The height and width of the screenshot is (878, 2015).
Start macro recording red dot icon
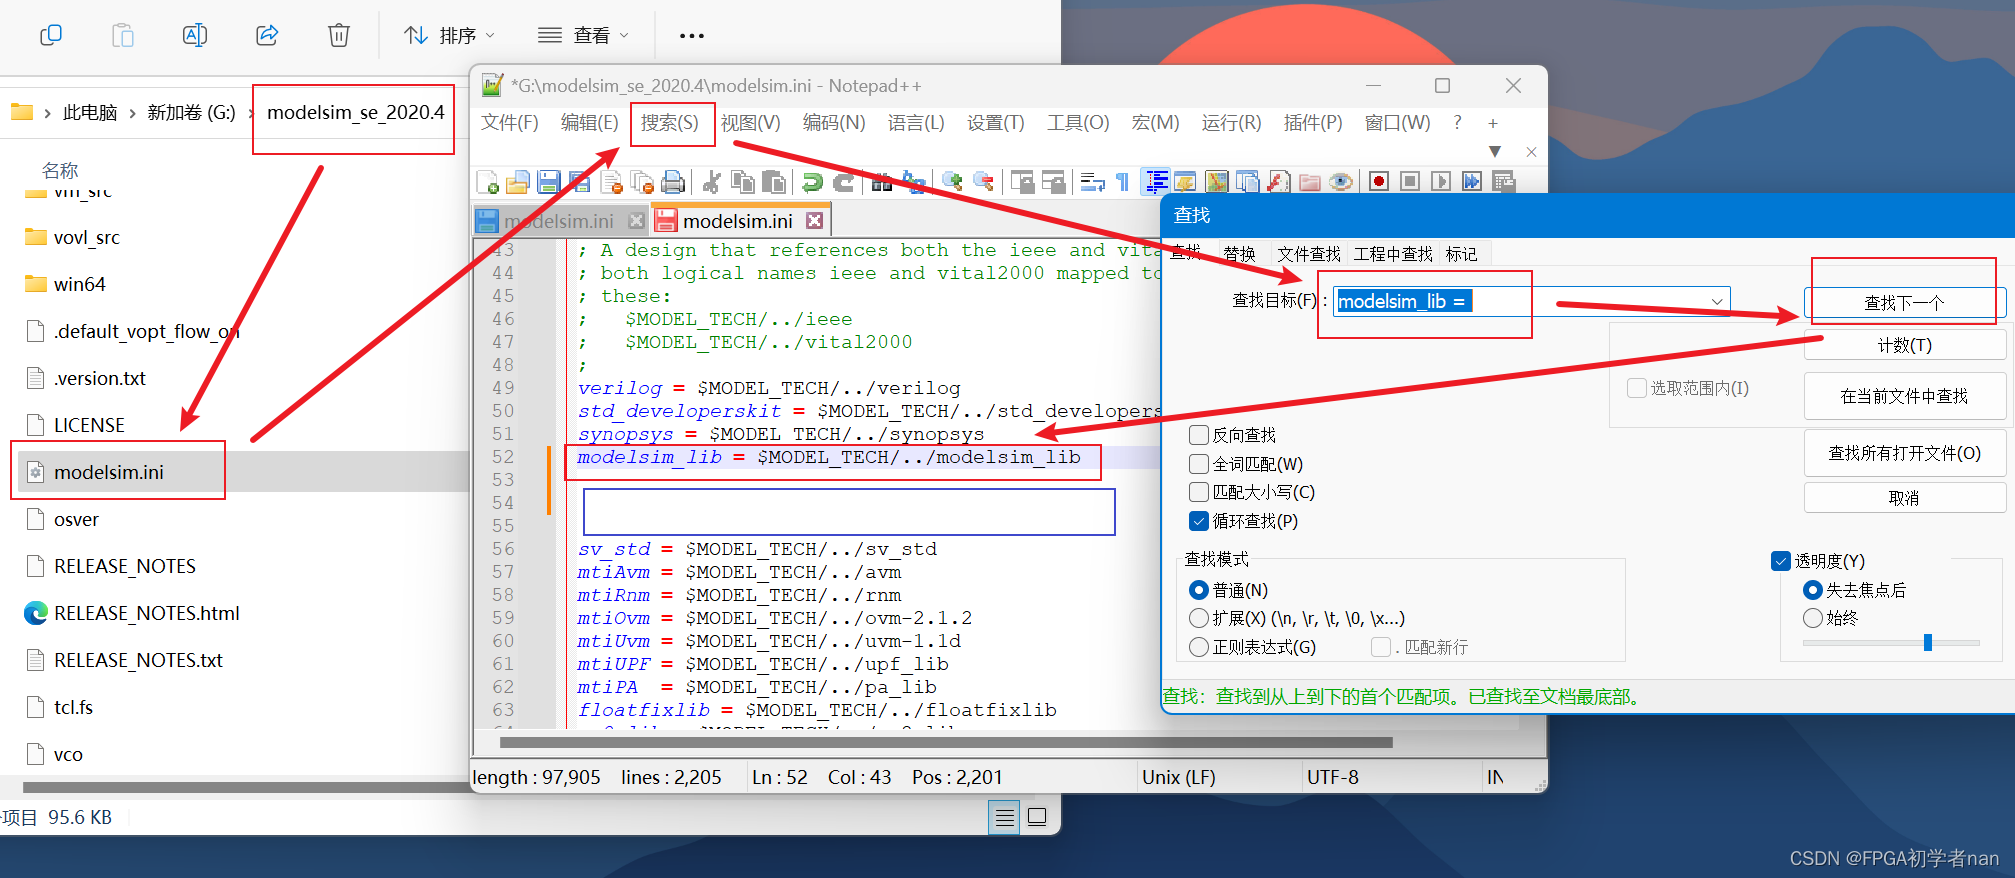(x=1380, y=182)
